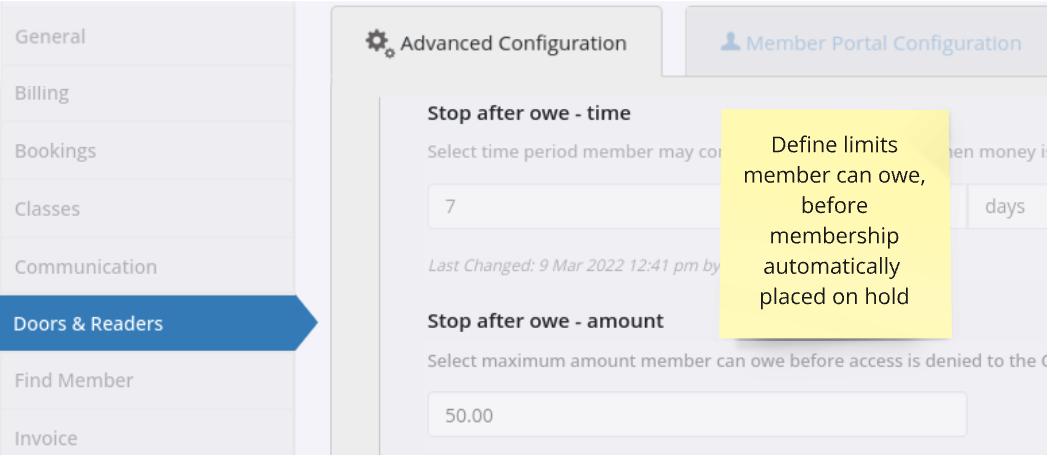Open Find Member in the sidebar
This screenshot has width=1047, height=455.
pyautogui.click(x=147, y=380)
